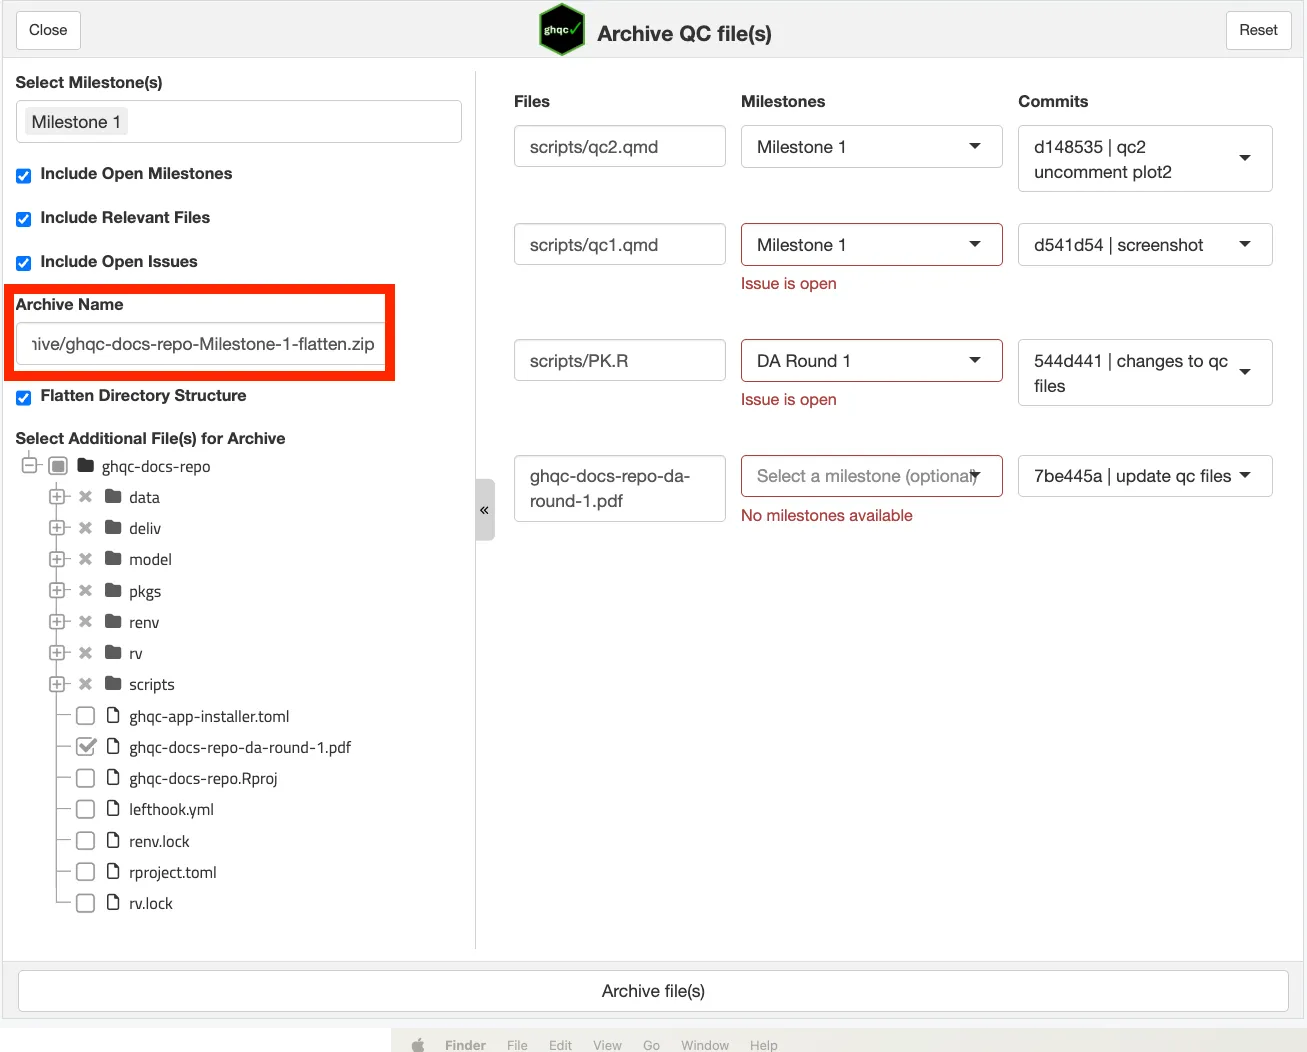Open the commit dropdown showing d541d54 screenshot
The width and height of the screenshot is (1307, 1052).
[x=1144, y=245]
